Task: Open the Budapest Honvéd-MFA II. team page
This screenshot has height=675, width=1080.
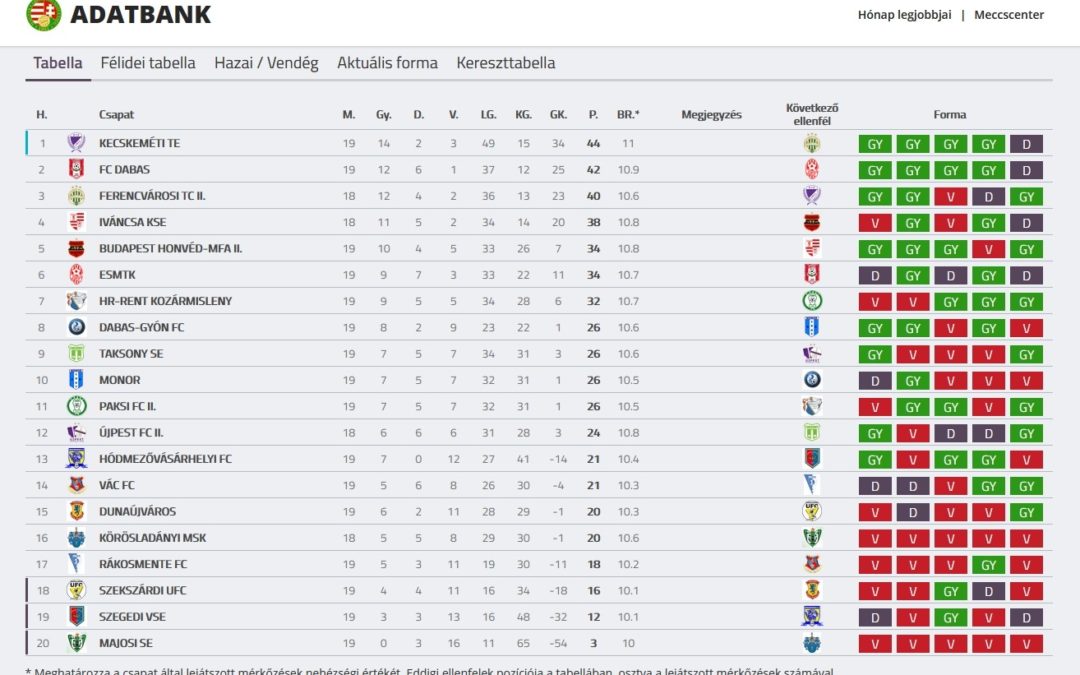Action: [x=170, y=248]
